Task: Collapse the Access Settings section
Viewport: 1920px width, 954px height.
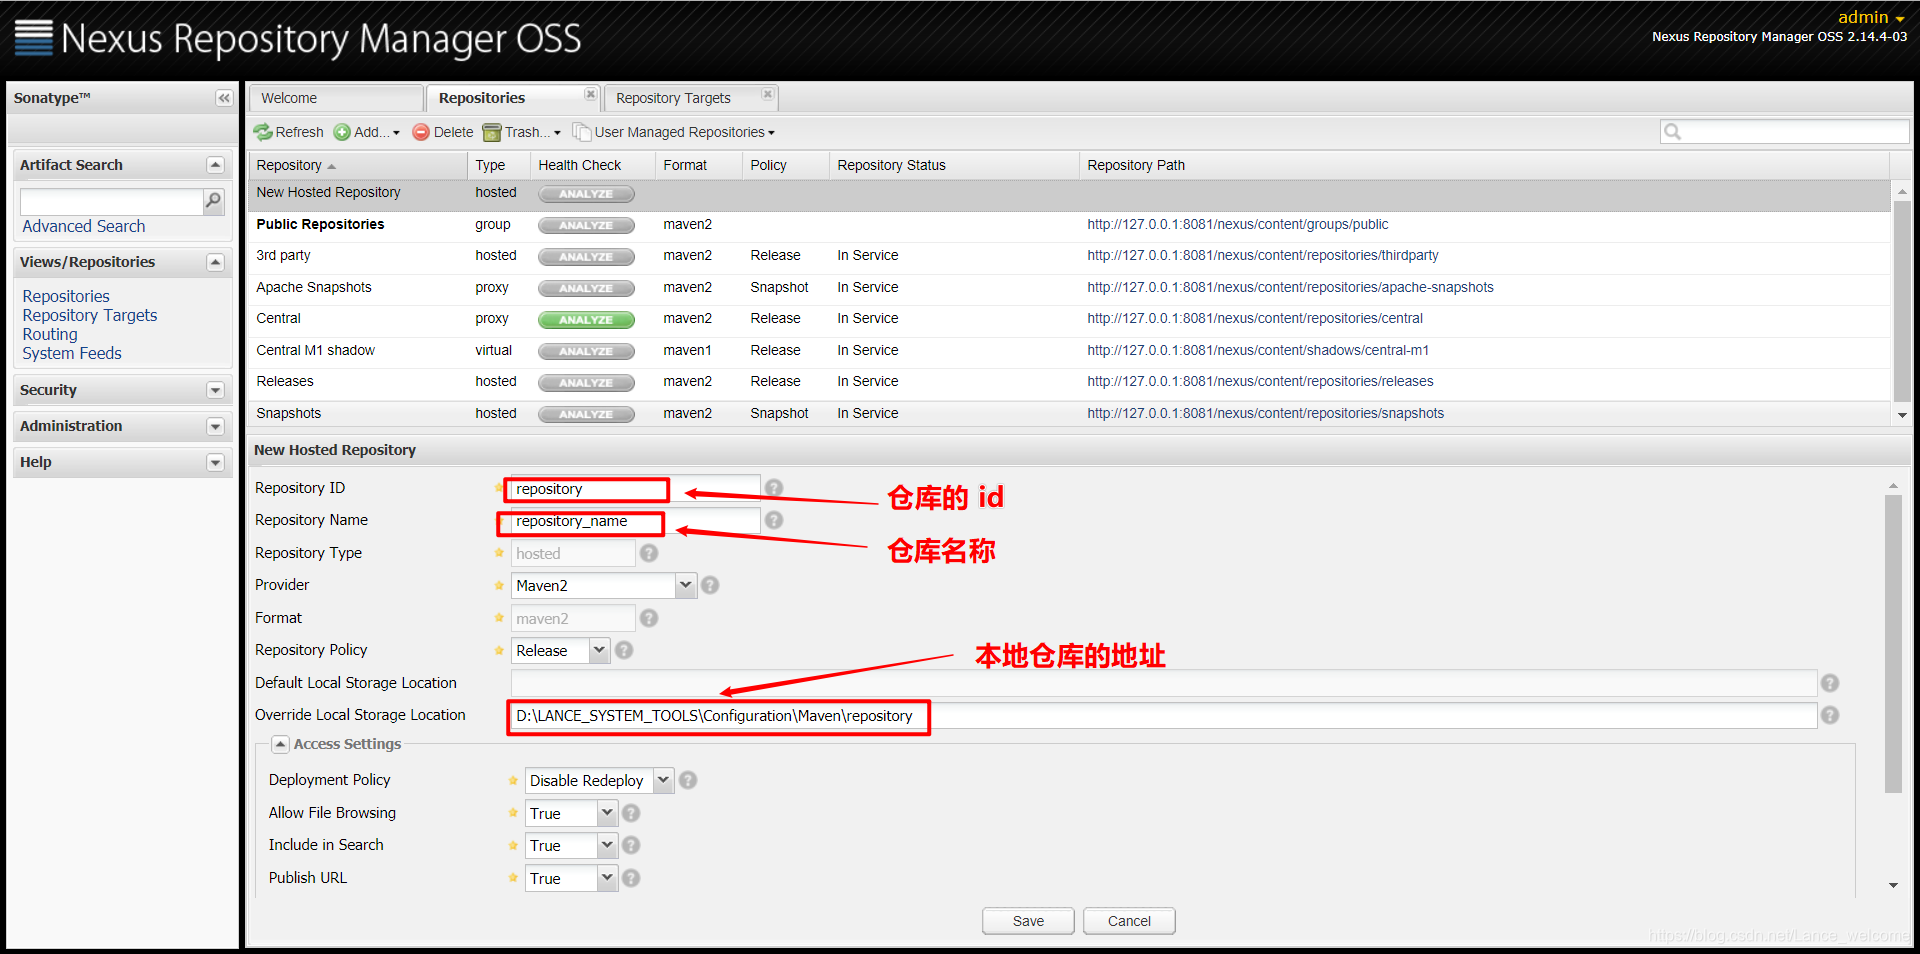Action: click(281, 744)
